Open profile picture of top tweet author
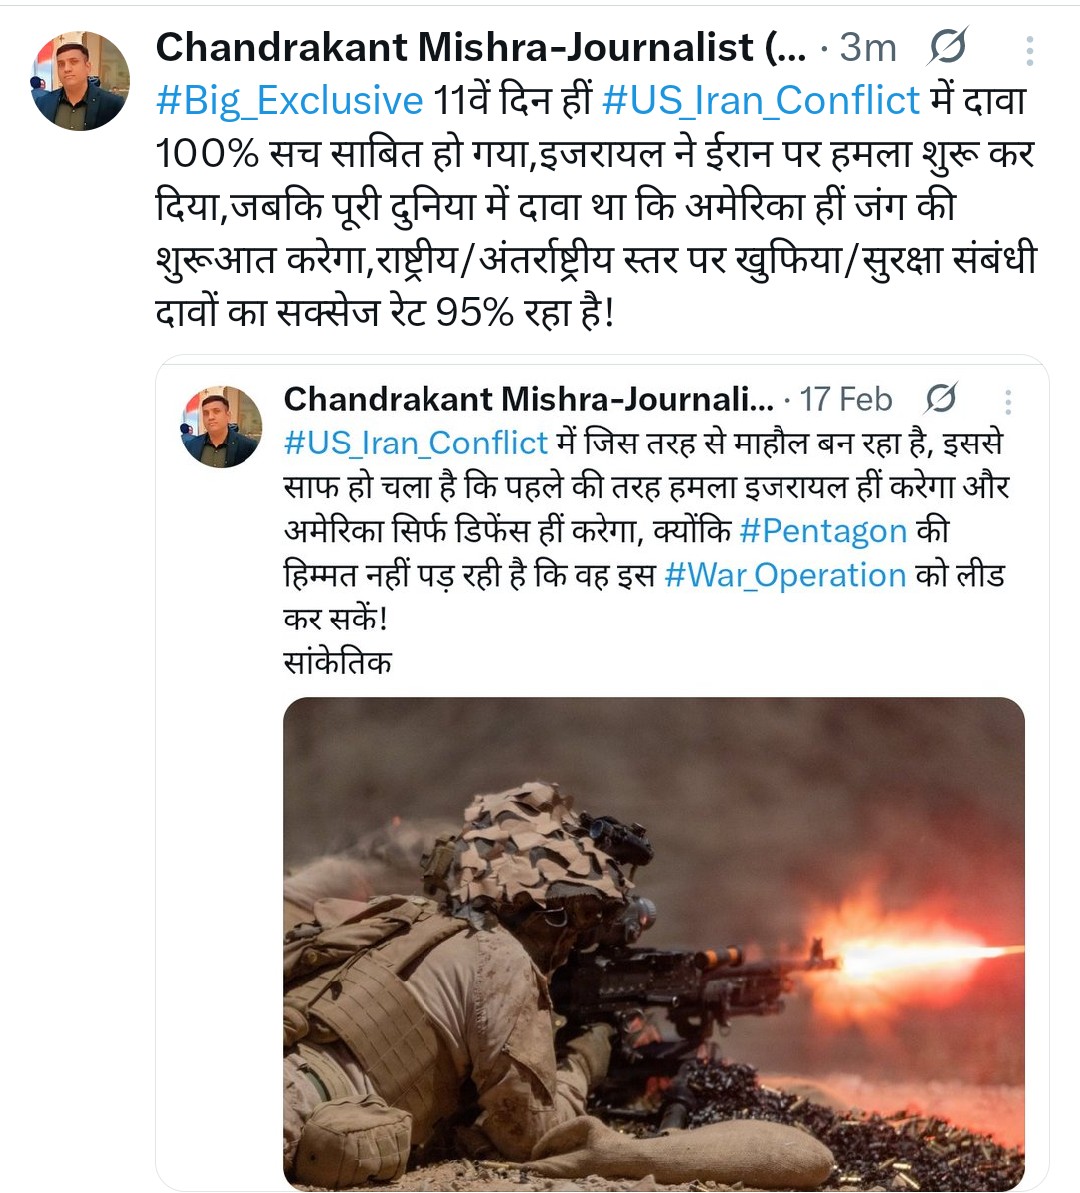This screenshot has height=1193, width=1080. click(x=80, y=81)
